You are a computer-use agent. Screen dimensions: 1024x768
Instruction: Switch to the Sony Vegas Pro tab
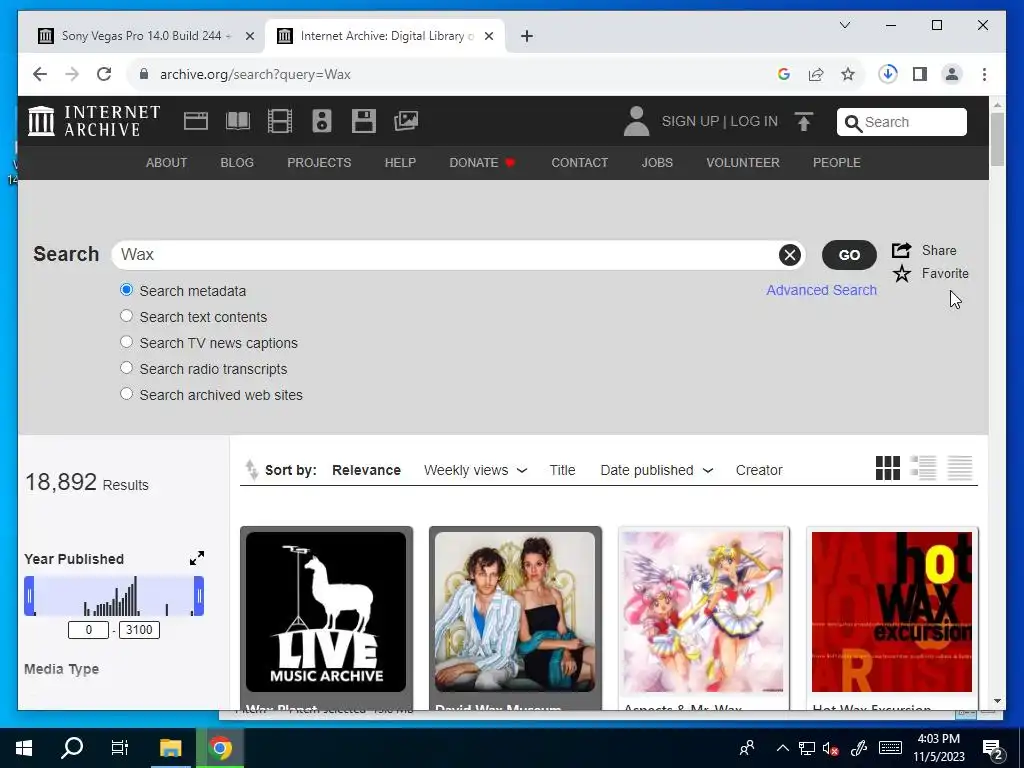coord(146,36)
